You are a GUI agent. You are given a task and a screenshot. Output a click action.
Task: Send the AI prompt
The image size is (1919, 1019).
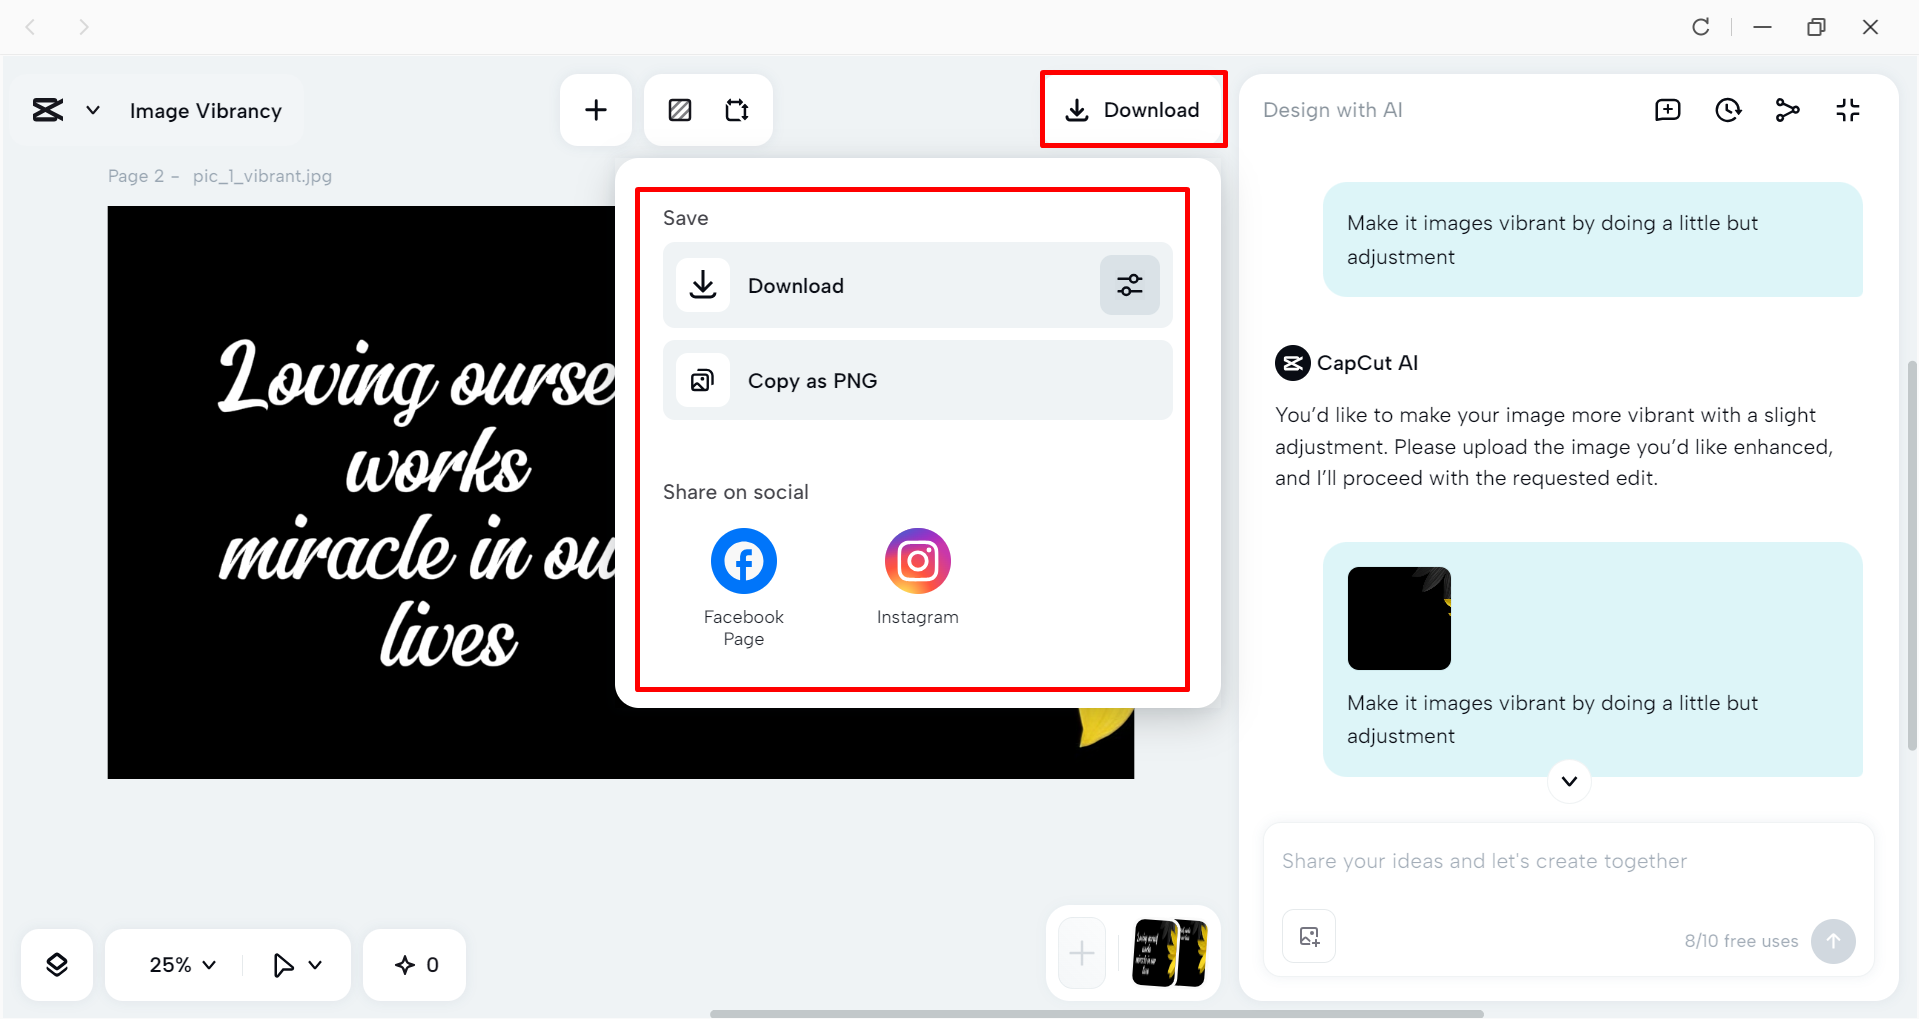tap(1833, 941)
